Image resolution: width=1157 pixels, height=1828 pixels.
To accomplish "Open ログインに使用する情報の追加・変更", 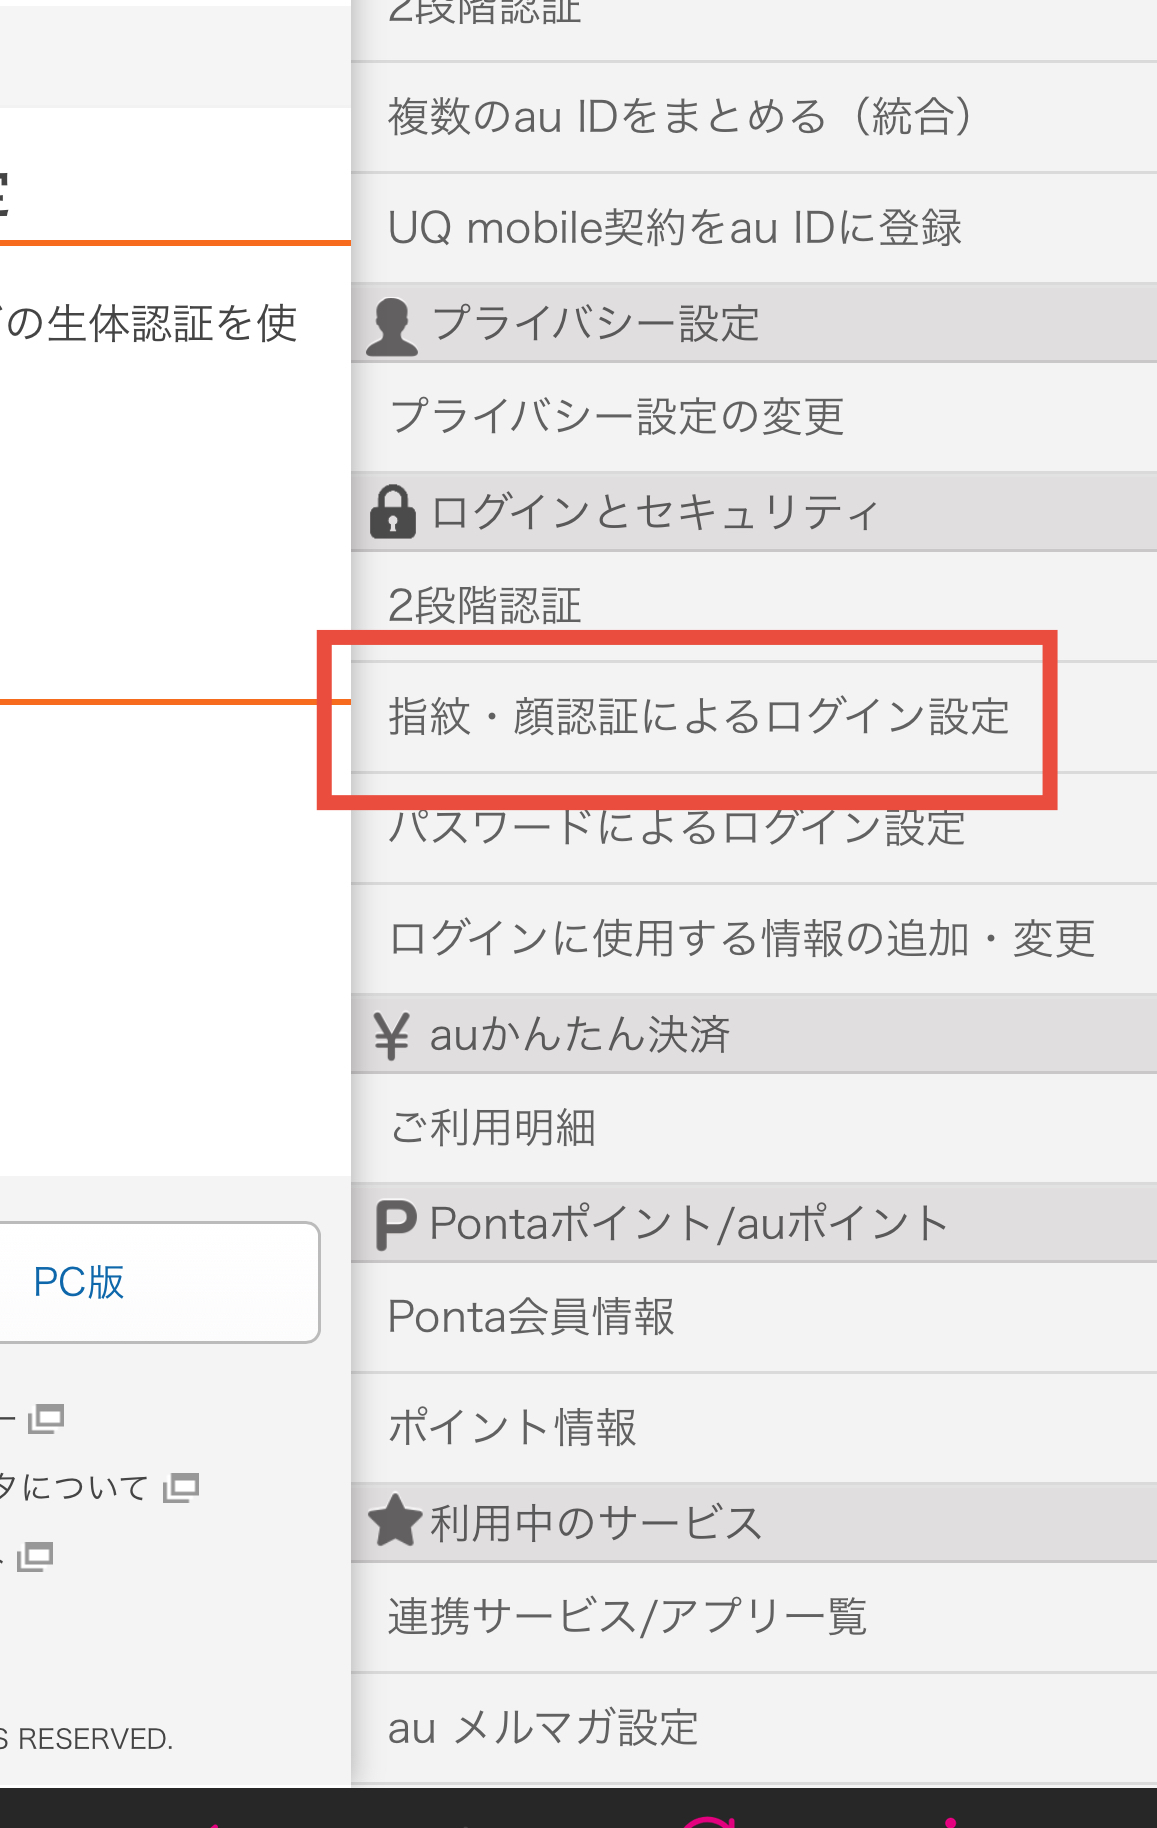I will [741, 939].
